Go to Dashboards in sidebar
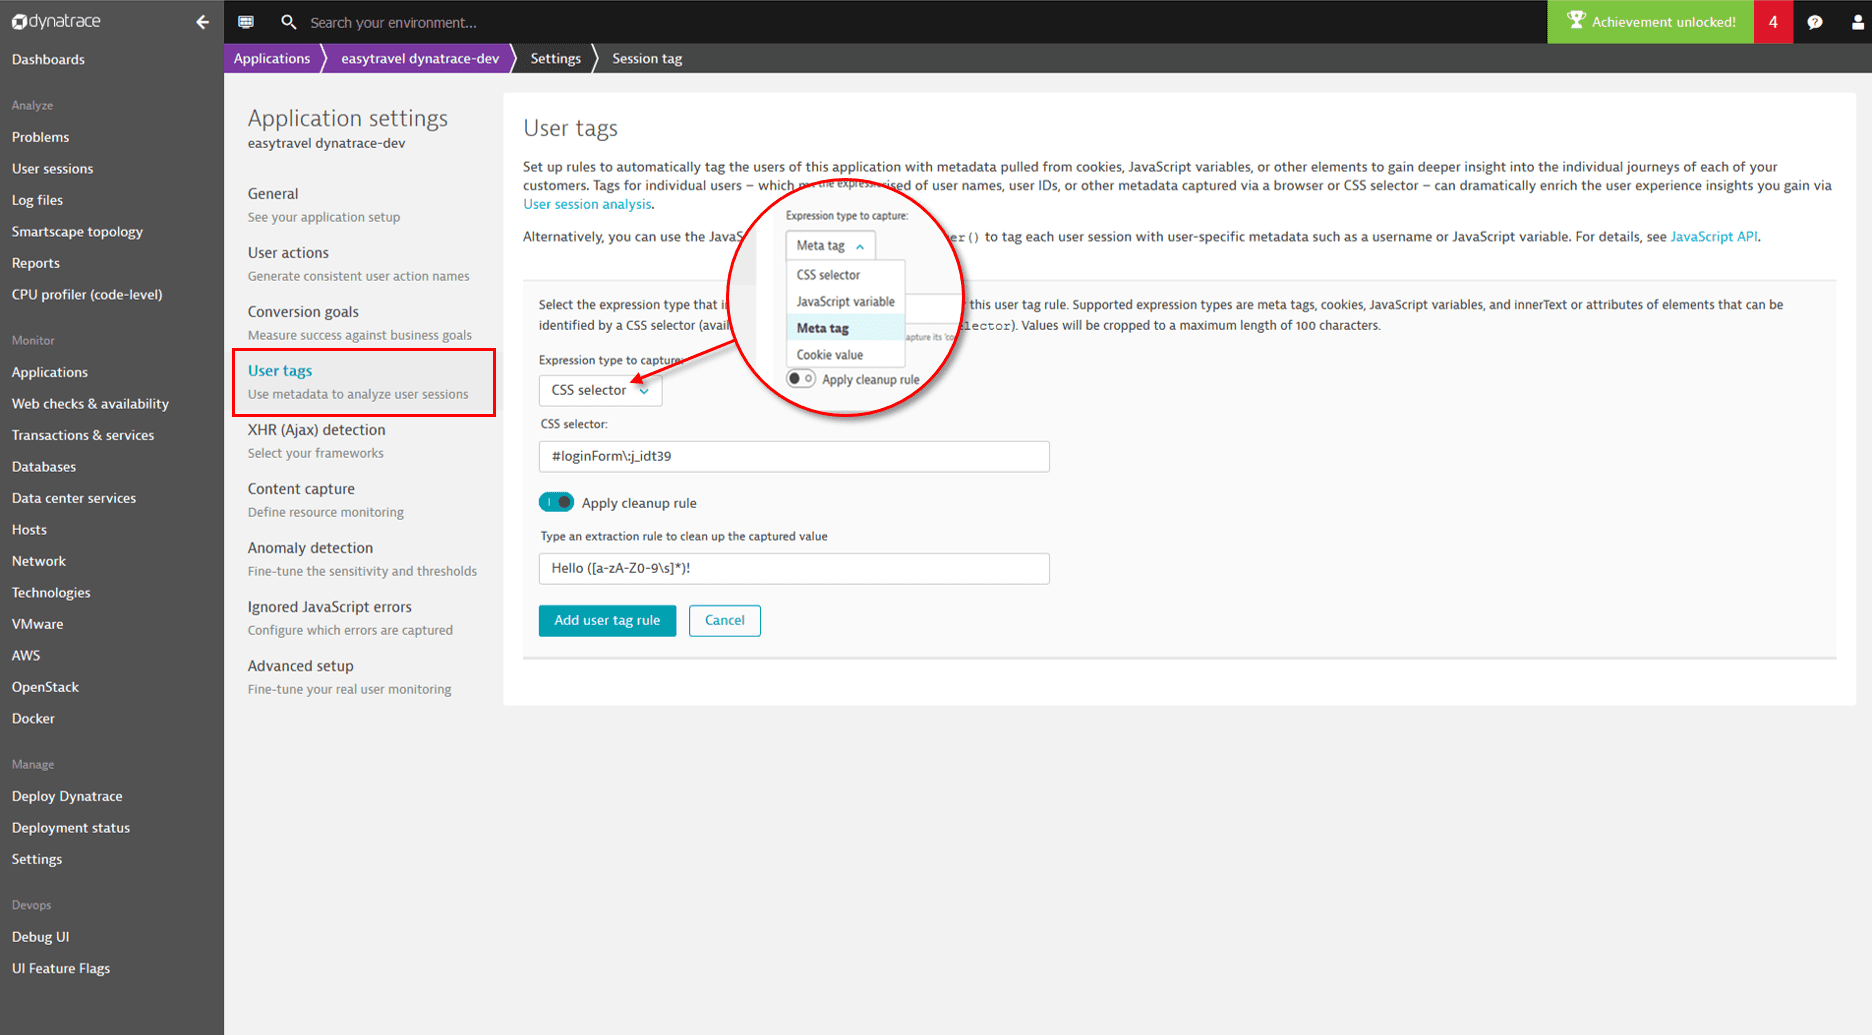 pyautogui.click(x=48, y=59)
